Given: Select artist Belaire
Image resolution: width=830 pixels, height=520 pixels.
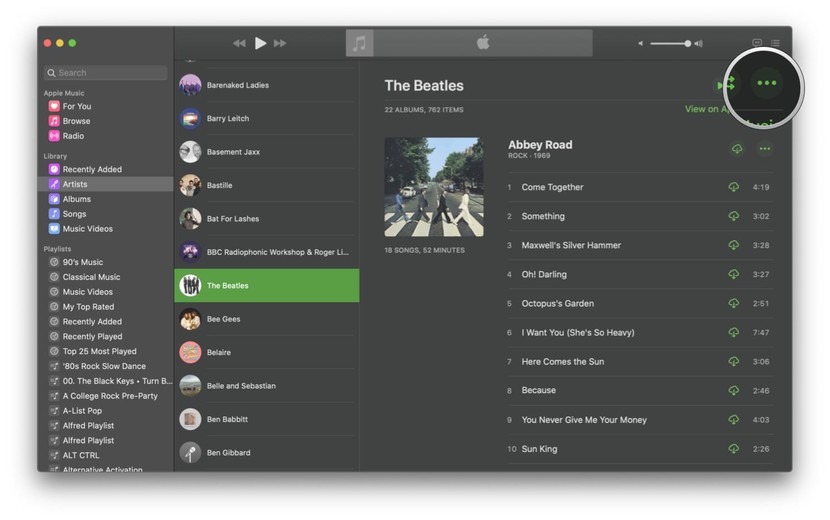Looking at the screenshot, I should 267,352.
